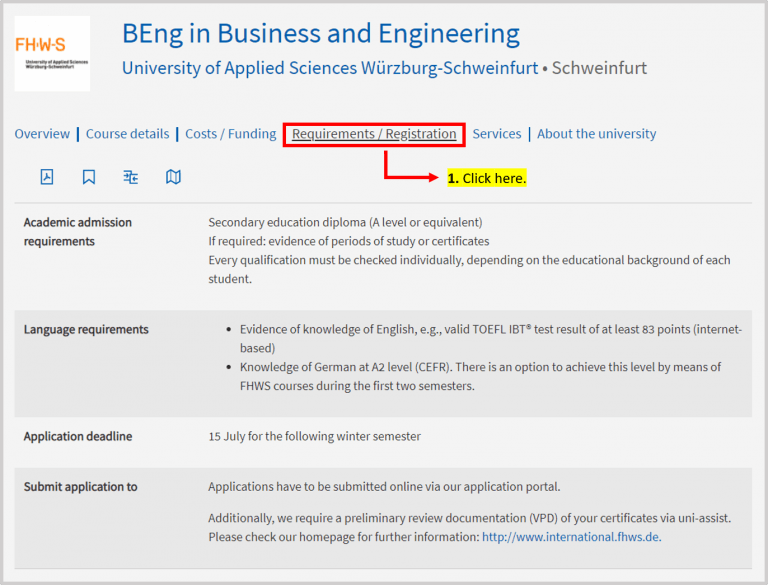This screenshot has height=585, width=768.
Task: Visit the http://www.international.fhws.de link
Action: (571, 537)
